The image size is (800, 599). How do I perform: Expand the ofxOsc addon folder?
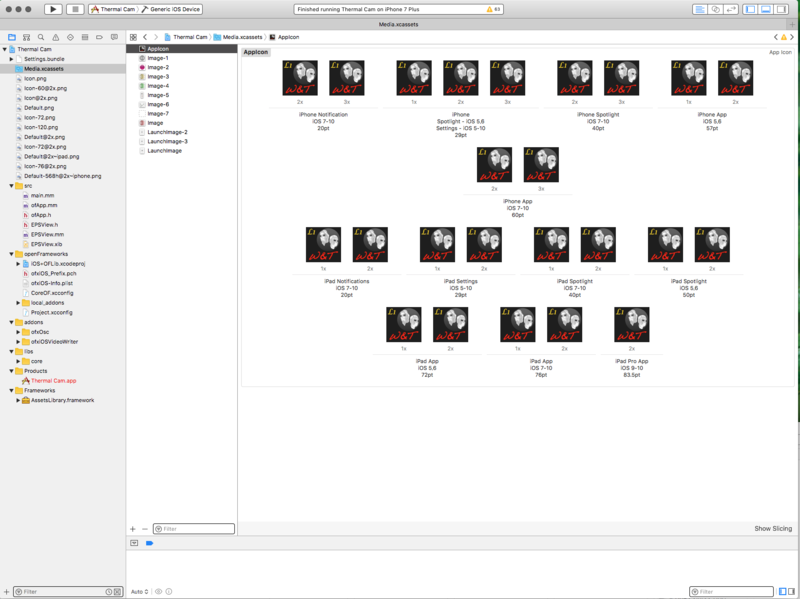18,332
